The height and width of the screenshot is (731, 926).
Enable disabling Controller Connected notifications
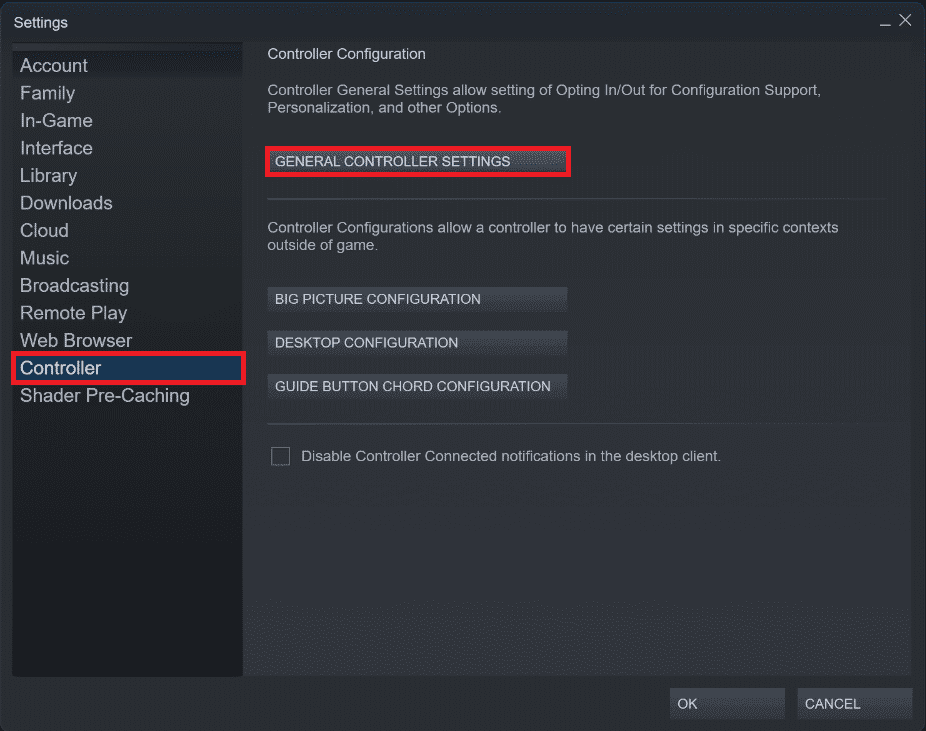pyautogui.click(x=280, y=456)
